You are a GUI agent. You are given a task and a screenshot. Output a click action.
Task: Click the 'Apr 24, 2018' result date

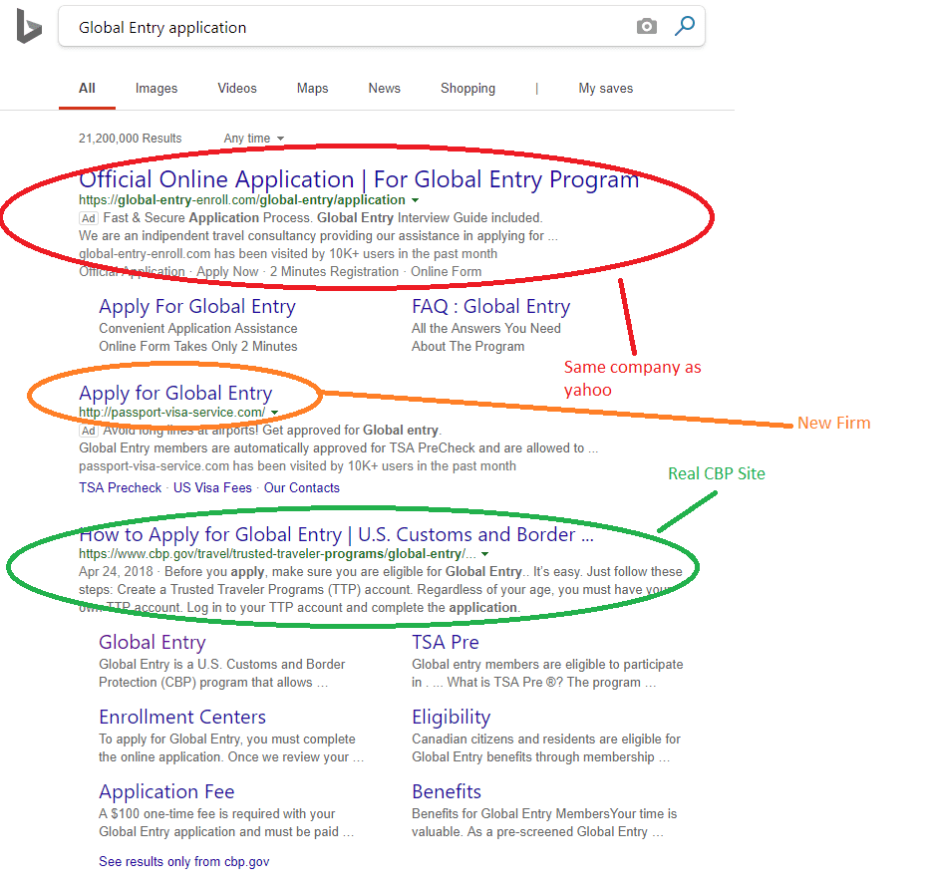click(116, 572)
